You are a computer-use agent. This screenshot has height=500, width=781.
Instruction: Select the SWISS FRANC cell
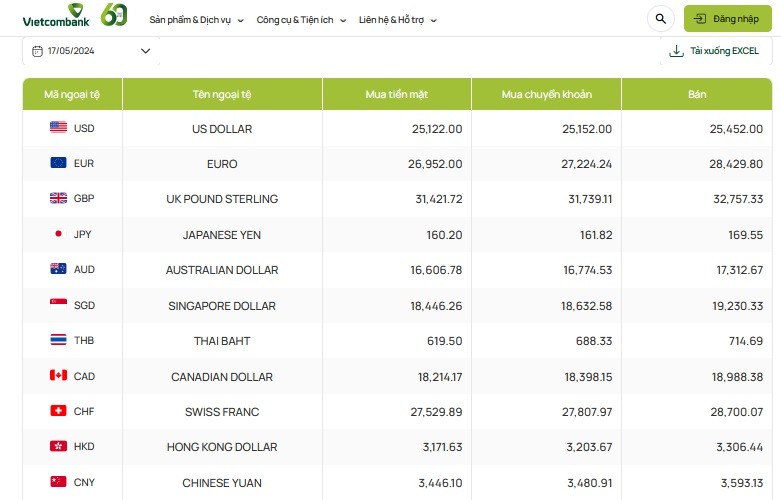(222, 412)
